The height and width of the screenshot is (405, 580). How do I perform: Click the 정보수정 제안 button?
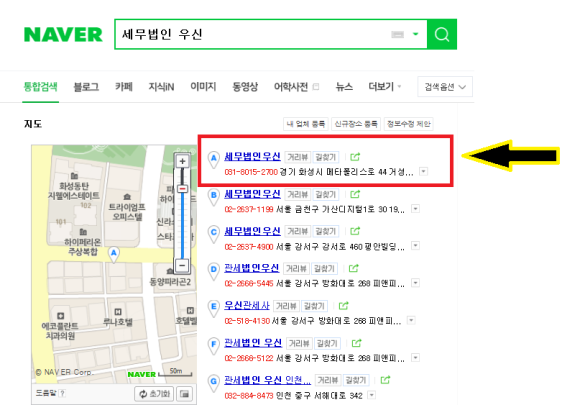[x=409, y=124]
